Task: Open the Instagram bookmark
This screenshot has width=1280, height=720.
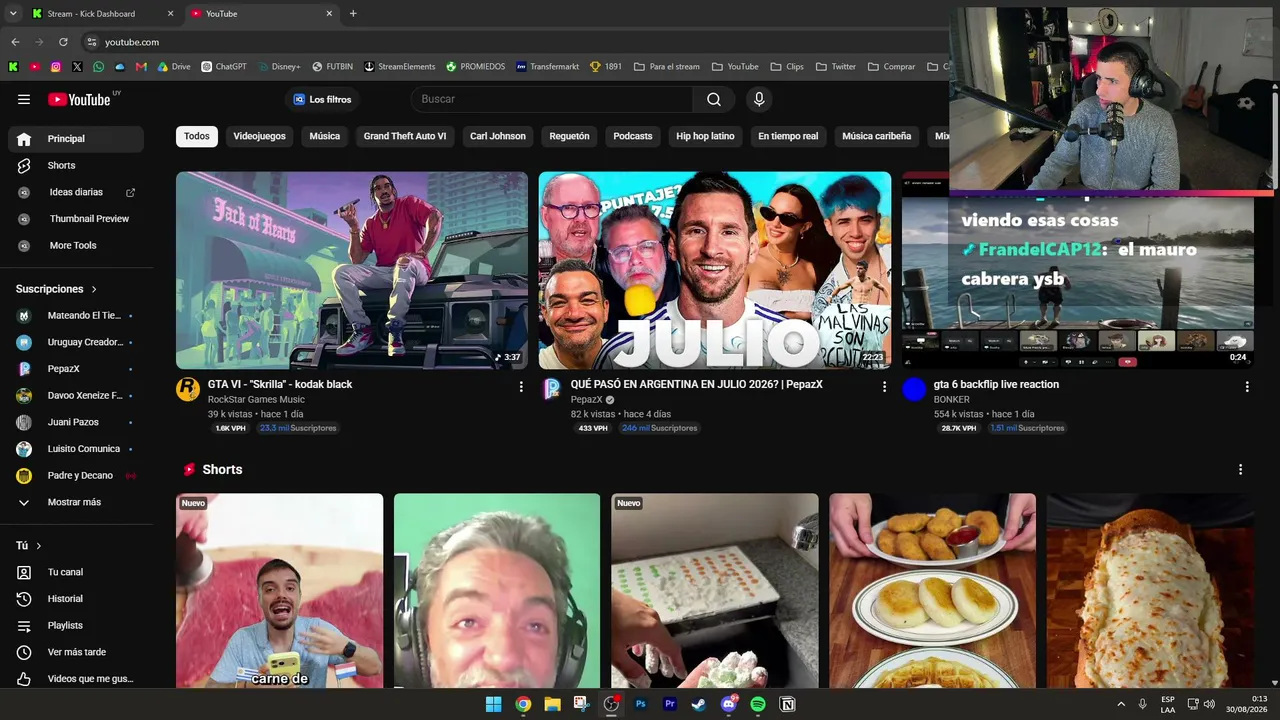Action: [x=56, y=67]
